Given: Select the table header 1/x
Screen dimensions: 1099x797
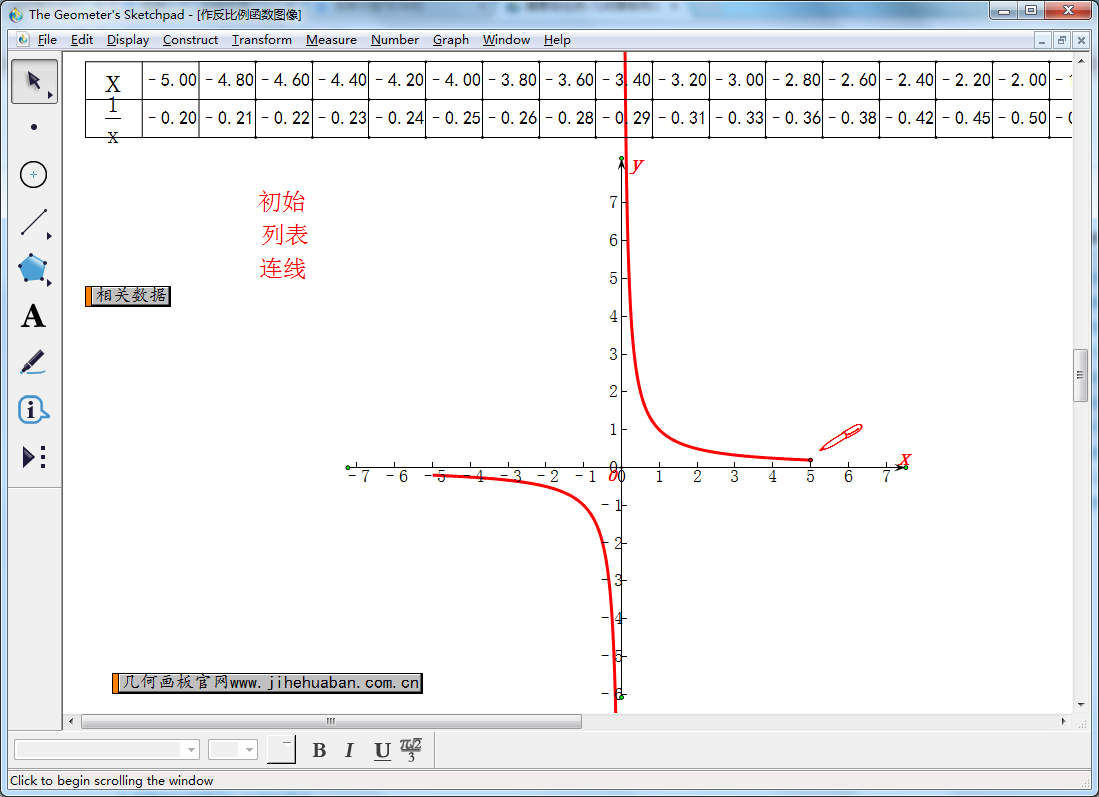Looking at the screenshot, I should pos(113,119).
